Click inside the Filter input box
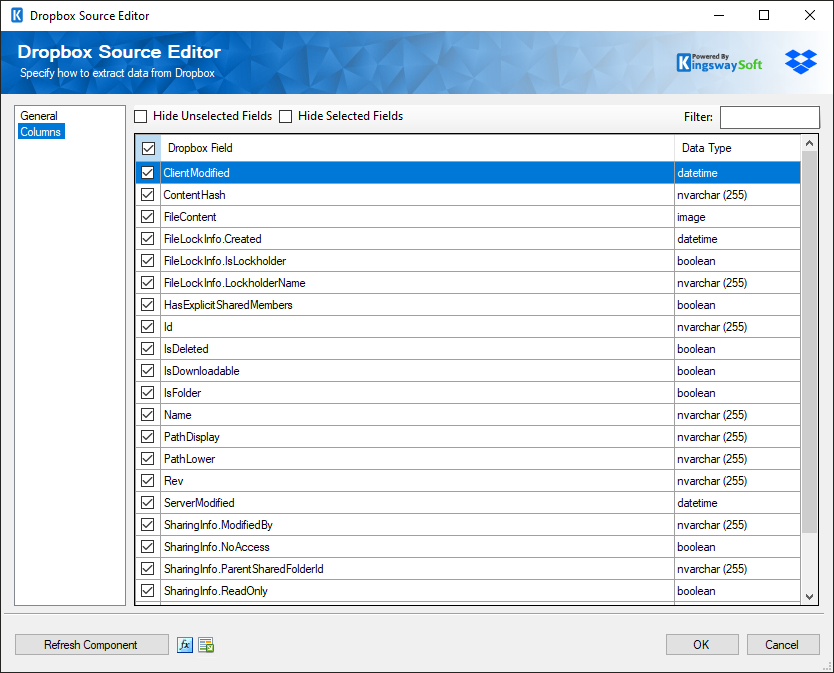This screenshot has height=673, width=834. pos(770,116)
